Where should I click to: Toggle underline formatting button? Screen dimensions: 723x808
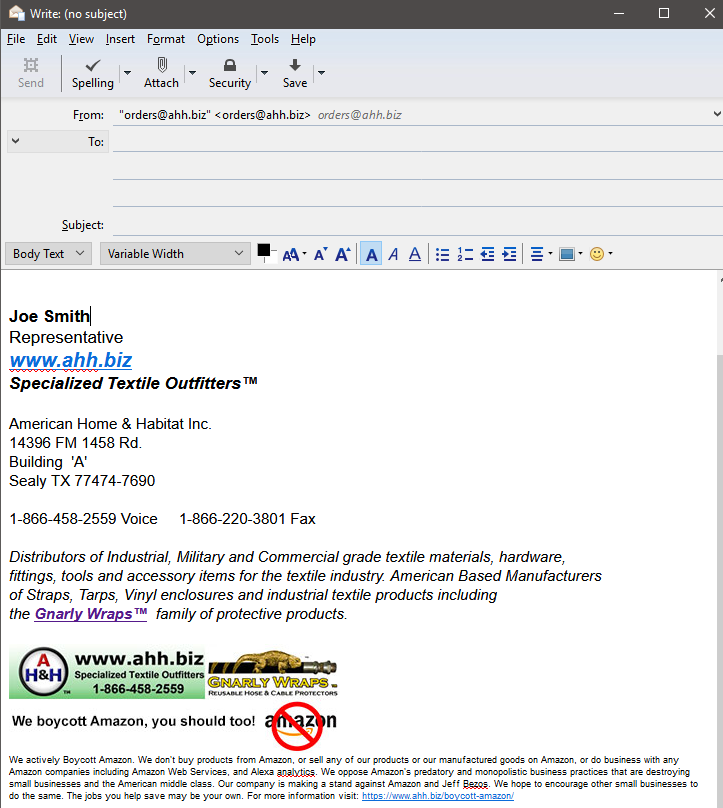point(414,254)
